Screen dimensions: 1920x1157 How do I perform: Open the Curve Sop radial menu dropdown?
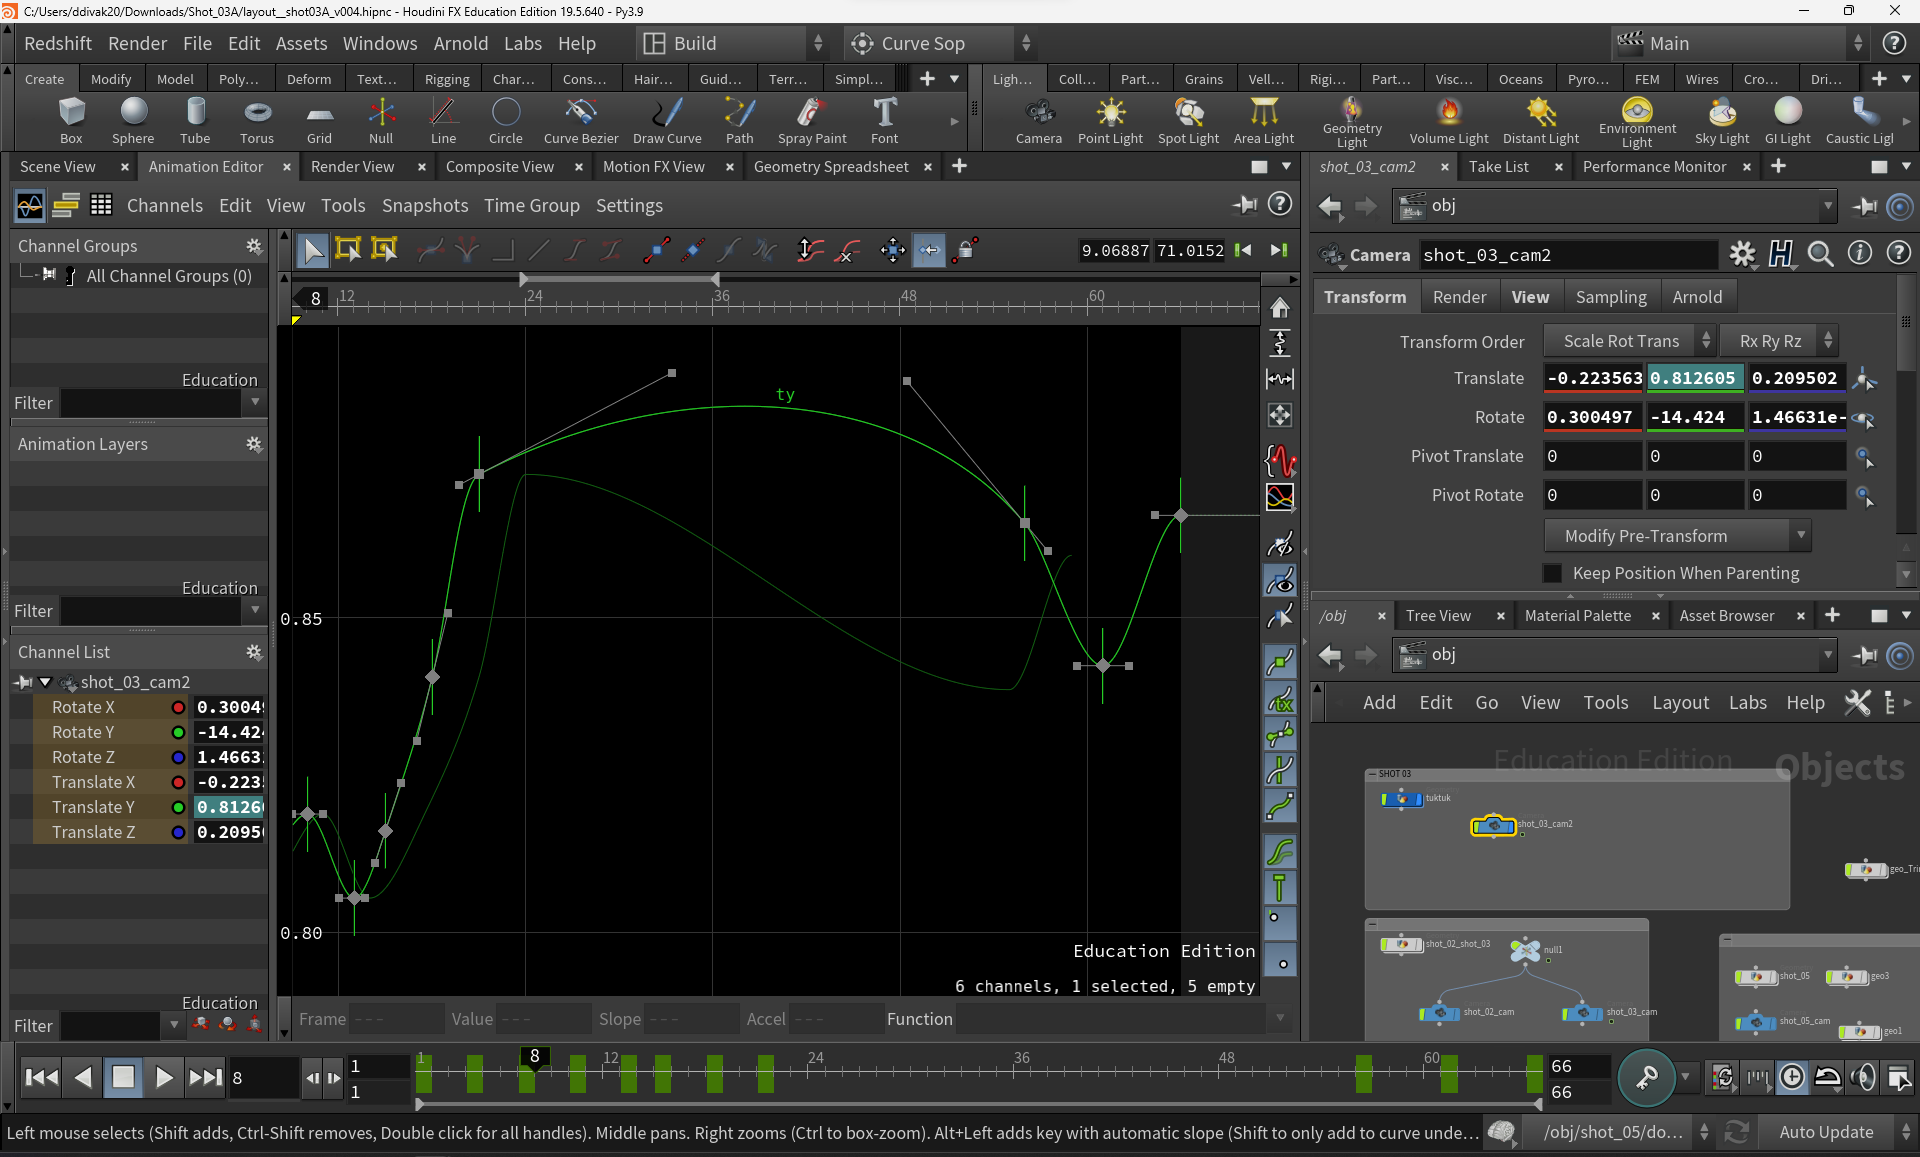click(940, 43)
